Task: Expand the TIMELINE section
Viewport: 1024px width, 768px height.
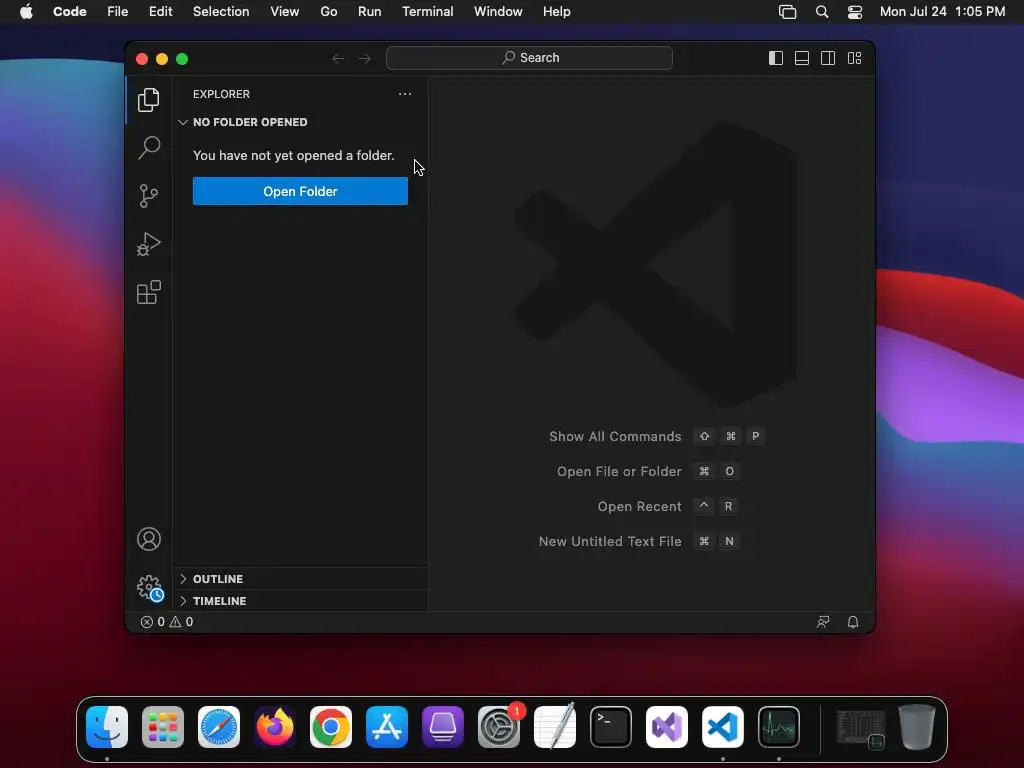Action: (x=300, y=601)
